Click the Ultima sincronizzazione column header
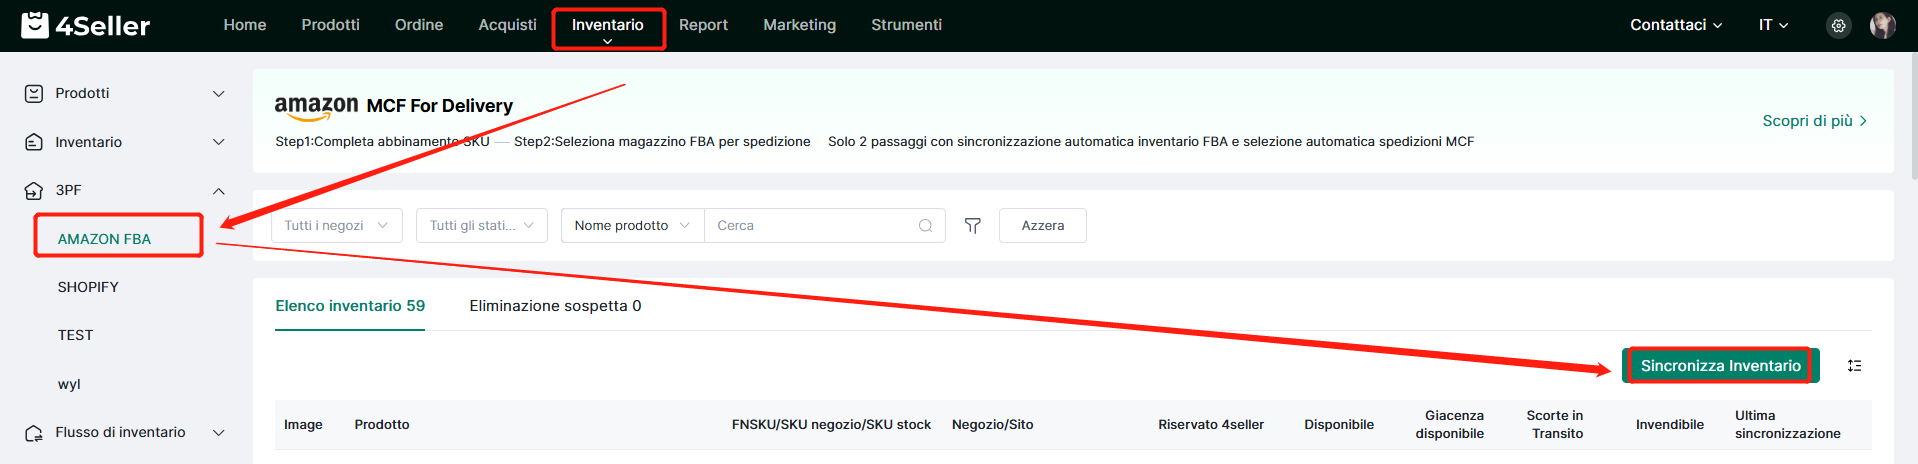 [1788, 425]
